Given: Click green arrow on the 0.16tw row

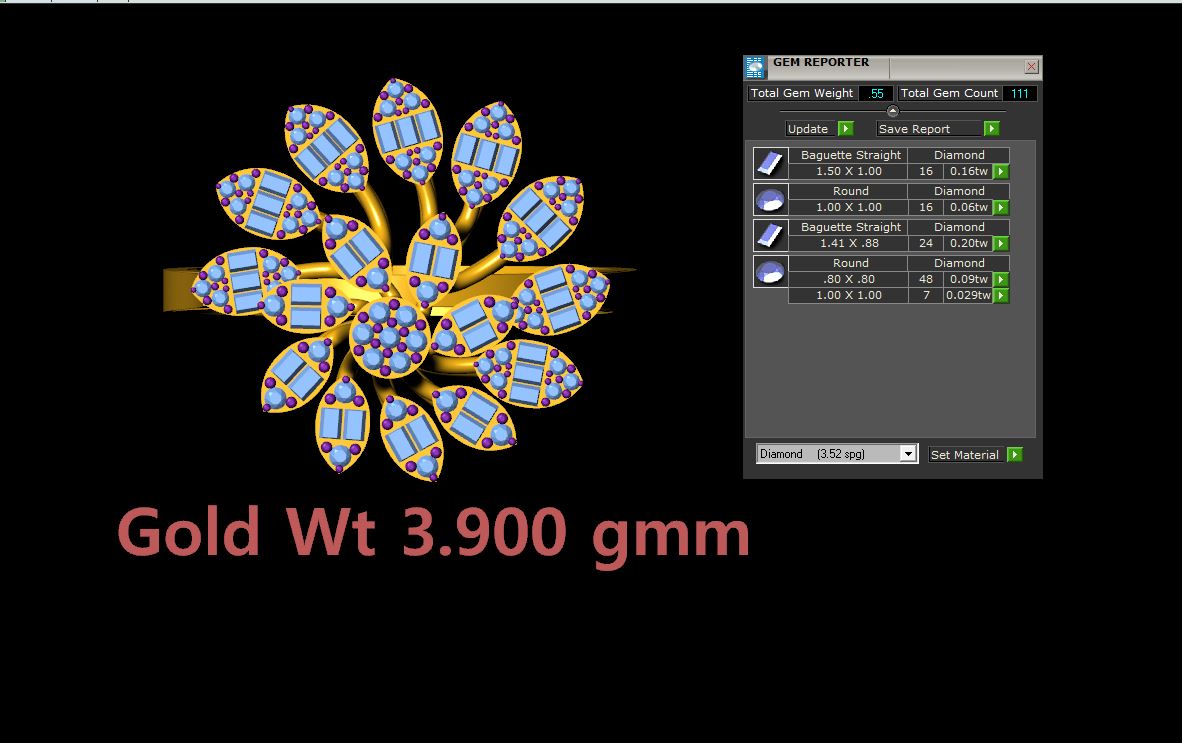Looking at the screenshot, I should pyautogui.click(x=1001, y=172).
